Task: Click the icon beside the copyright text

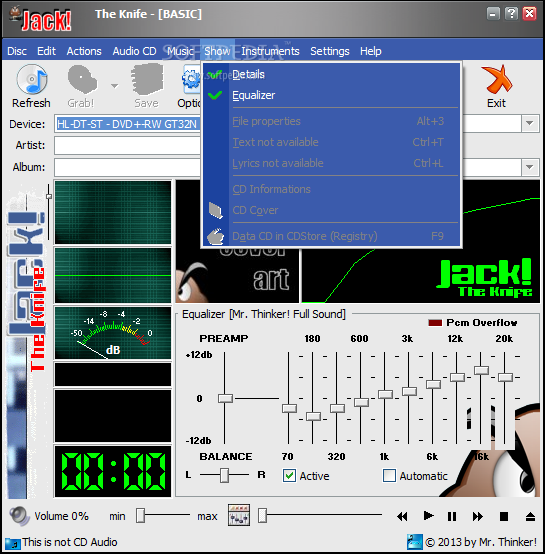Action: tap(415, 542)
